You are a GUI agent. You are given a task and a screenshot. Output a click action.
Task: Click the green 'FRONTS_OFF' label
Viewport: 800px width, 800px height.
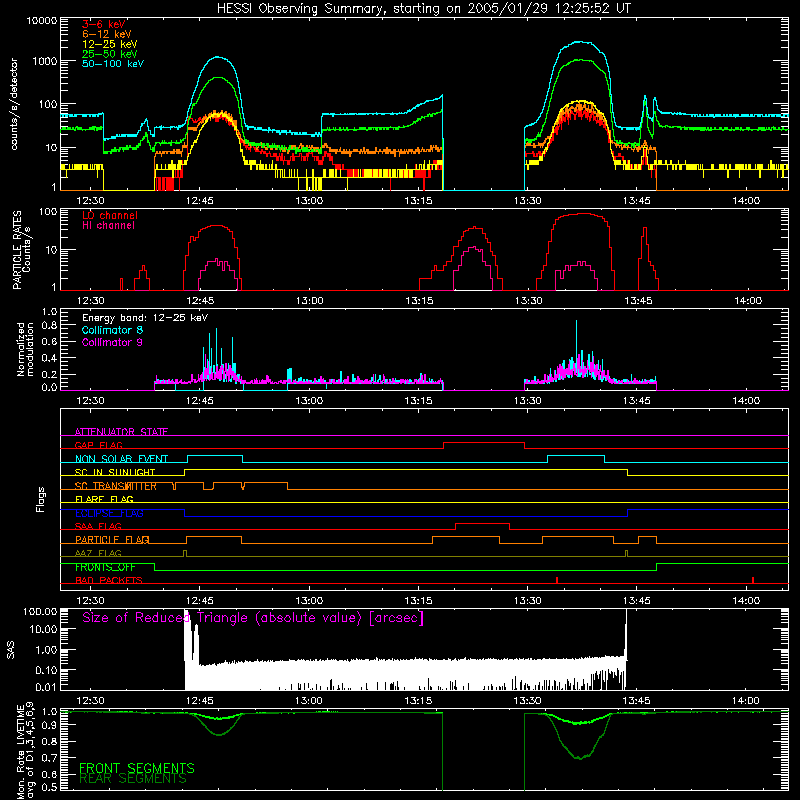(x=105, y=567)
